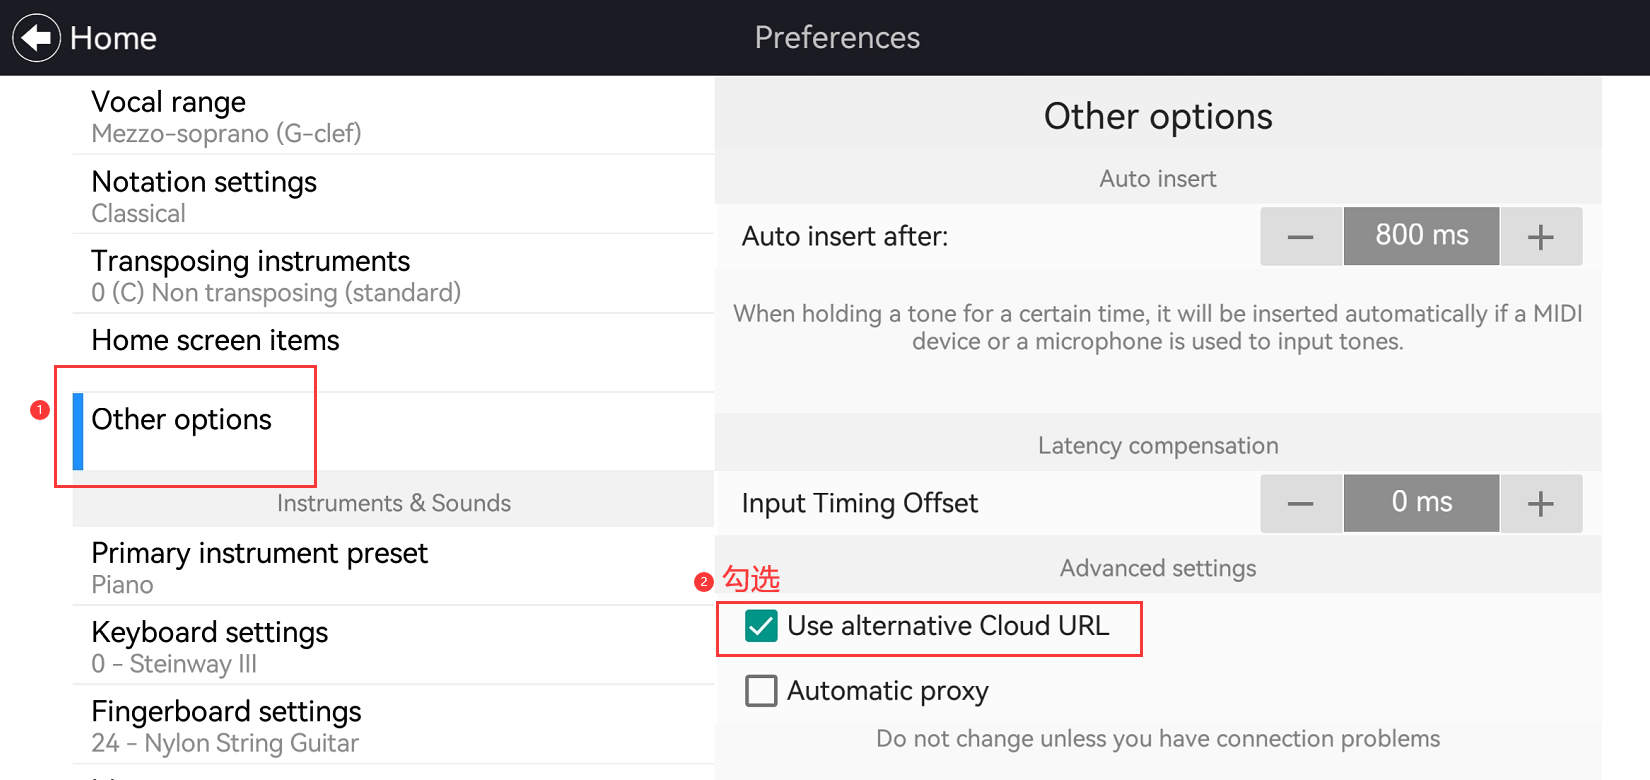Increase Auto insert after with plus
The image size is (1650, 780).
pos(1540,237)
